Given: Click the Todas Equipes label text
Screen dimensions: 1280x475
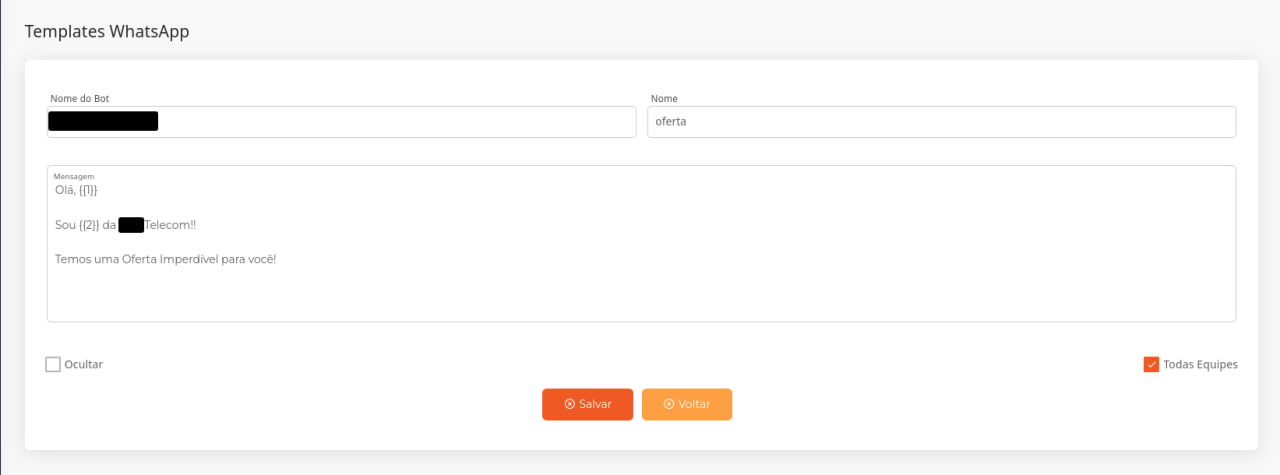Looking at the screenshot, I should coord(1200,364).
